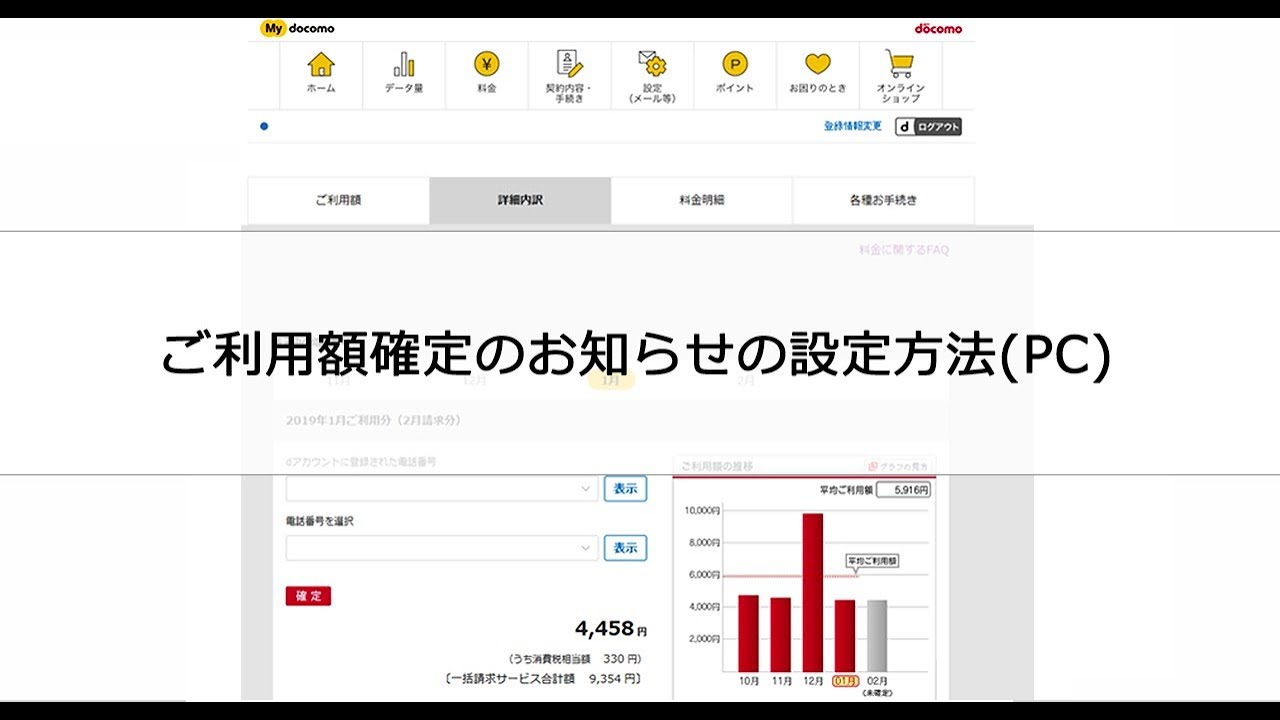Click the 12月 bar in chart
The width and height of the screenshot is (1280, 720).
click(x=813, y=592)
